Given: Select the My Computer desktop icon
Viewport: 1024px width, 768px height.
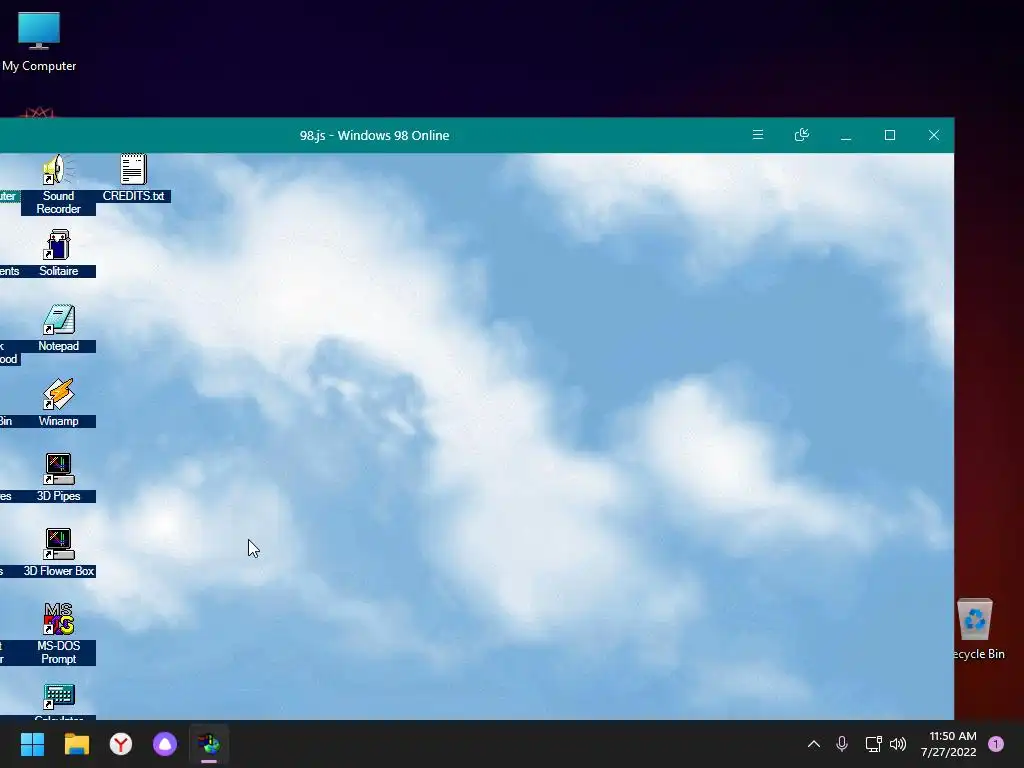Looking at the screenshot, I should 39,42.
